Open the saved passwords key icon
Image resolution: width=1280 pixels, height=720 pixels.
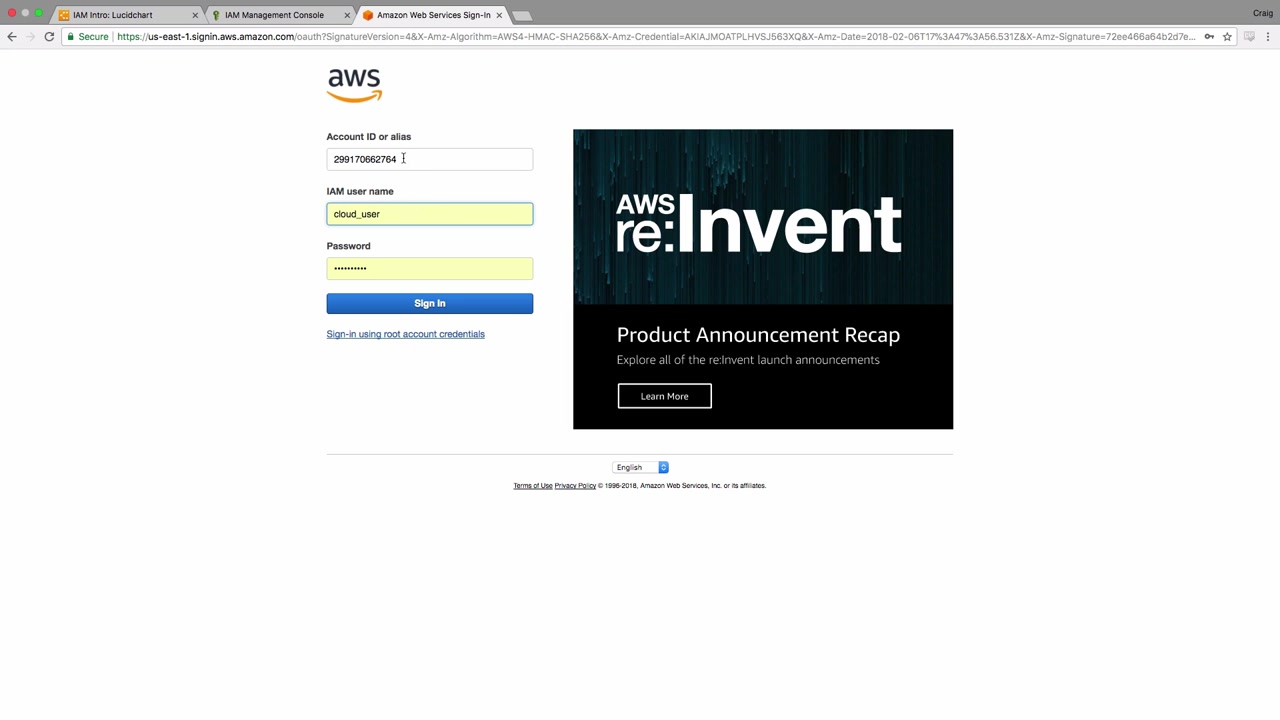[x=1209, y=37]
